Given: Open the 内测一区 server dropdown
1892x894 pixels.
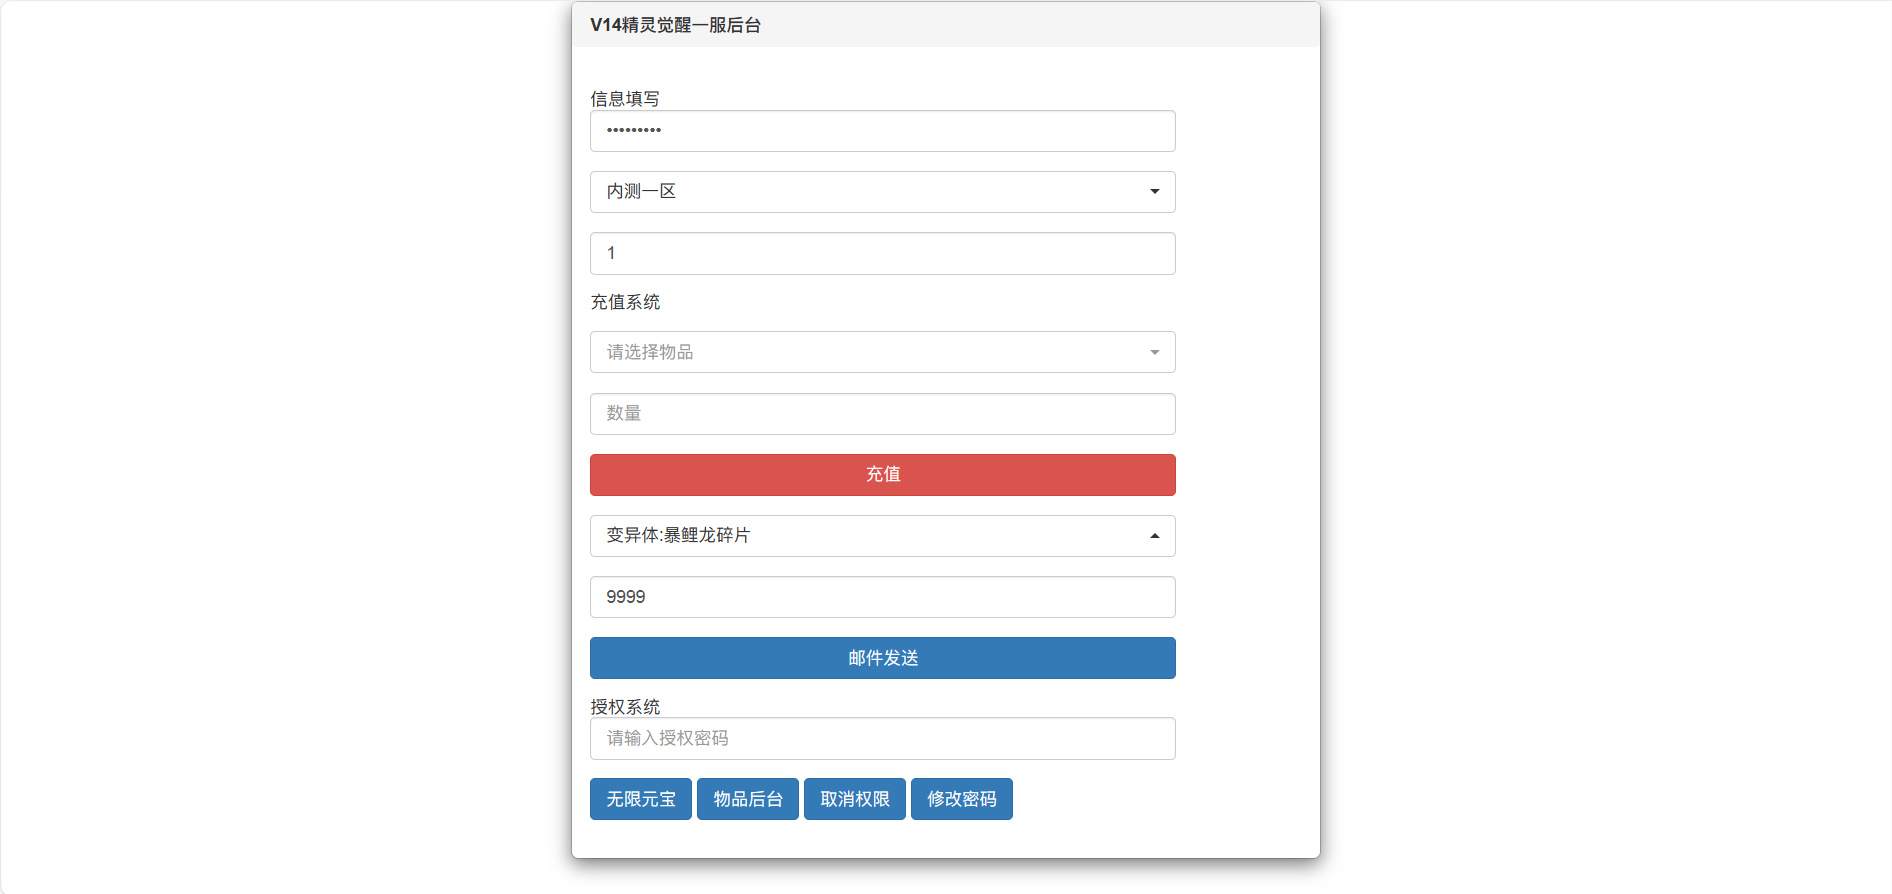Looking at the screenshot, I should coord(881,192).
